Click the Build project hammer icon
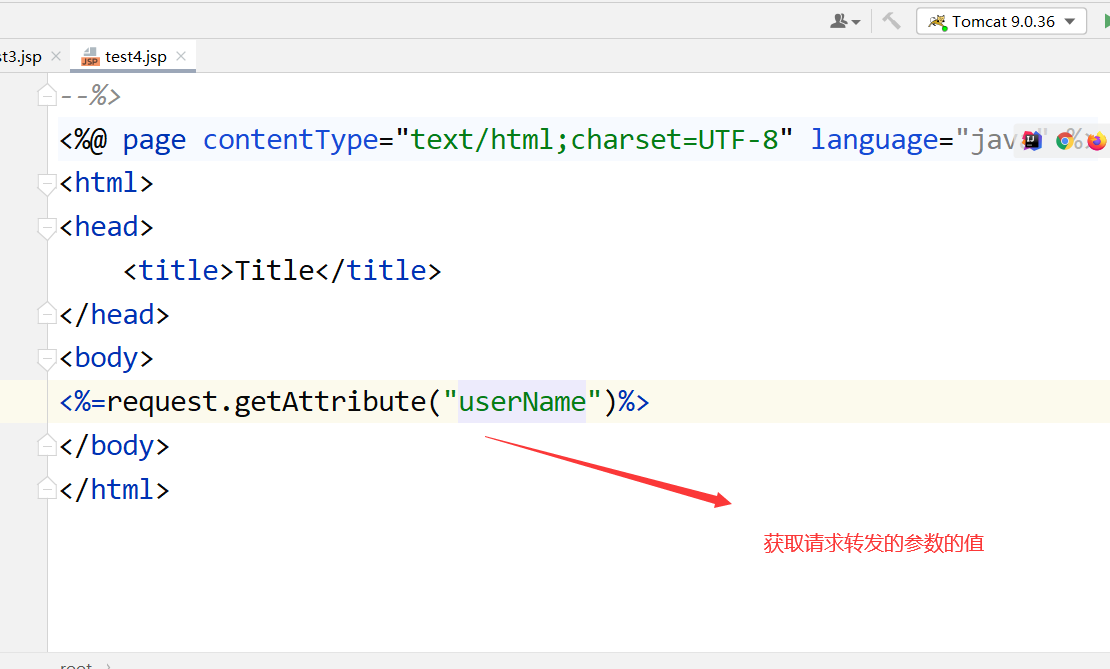The height and width of the screenshot is (669, 1110). click(891, 21)
